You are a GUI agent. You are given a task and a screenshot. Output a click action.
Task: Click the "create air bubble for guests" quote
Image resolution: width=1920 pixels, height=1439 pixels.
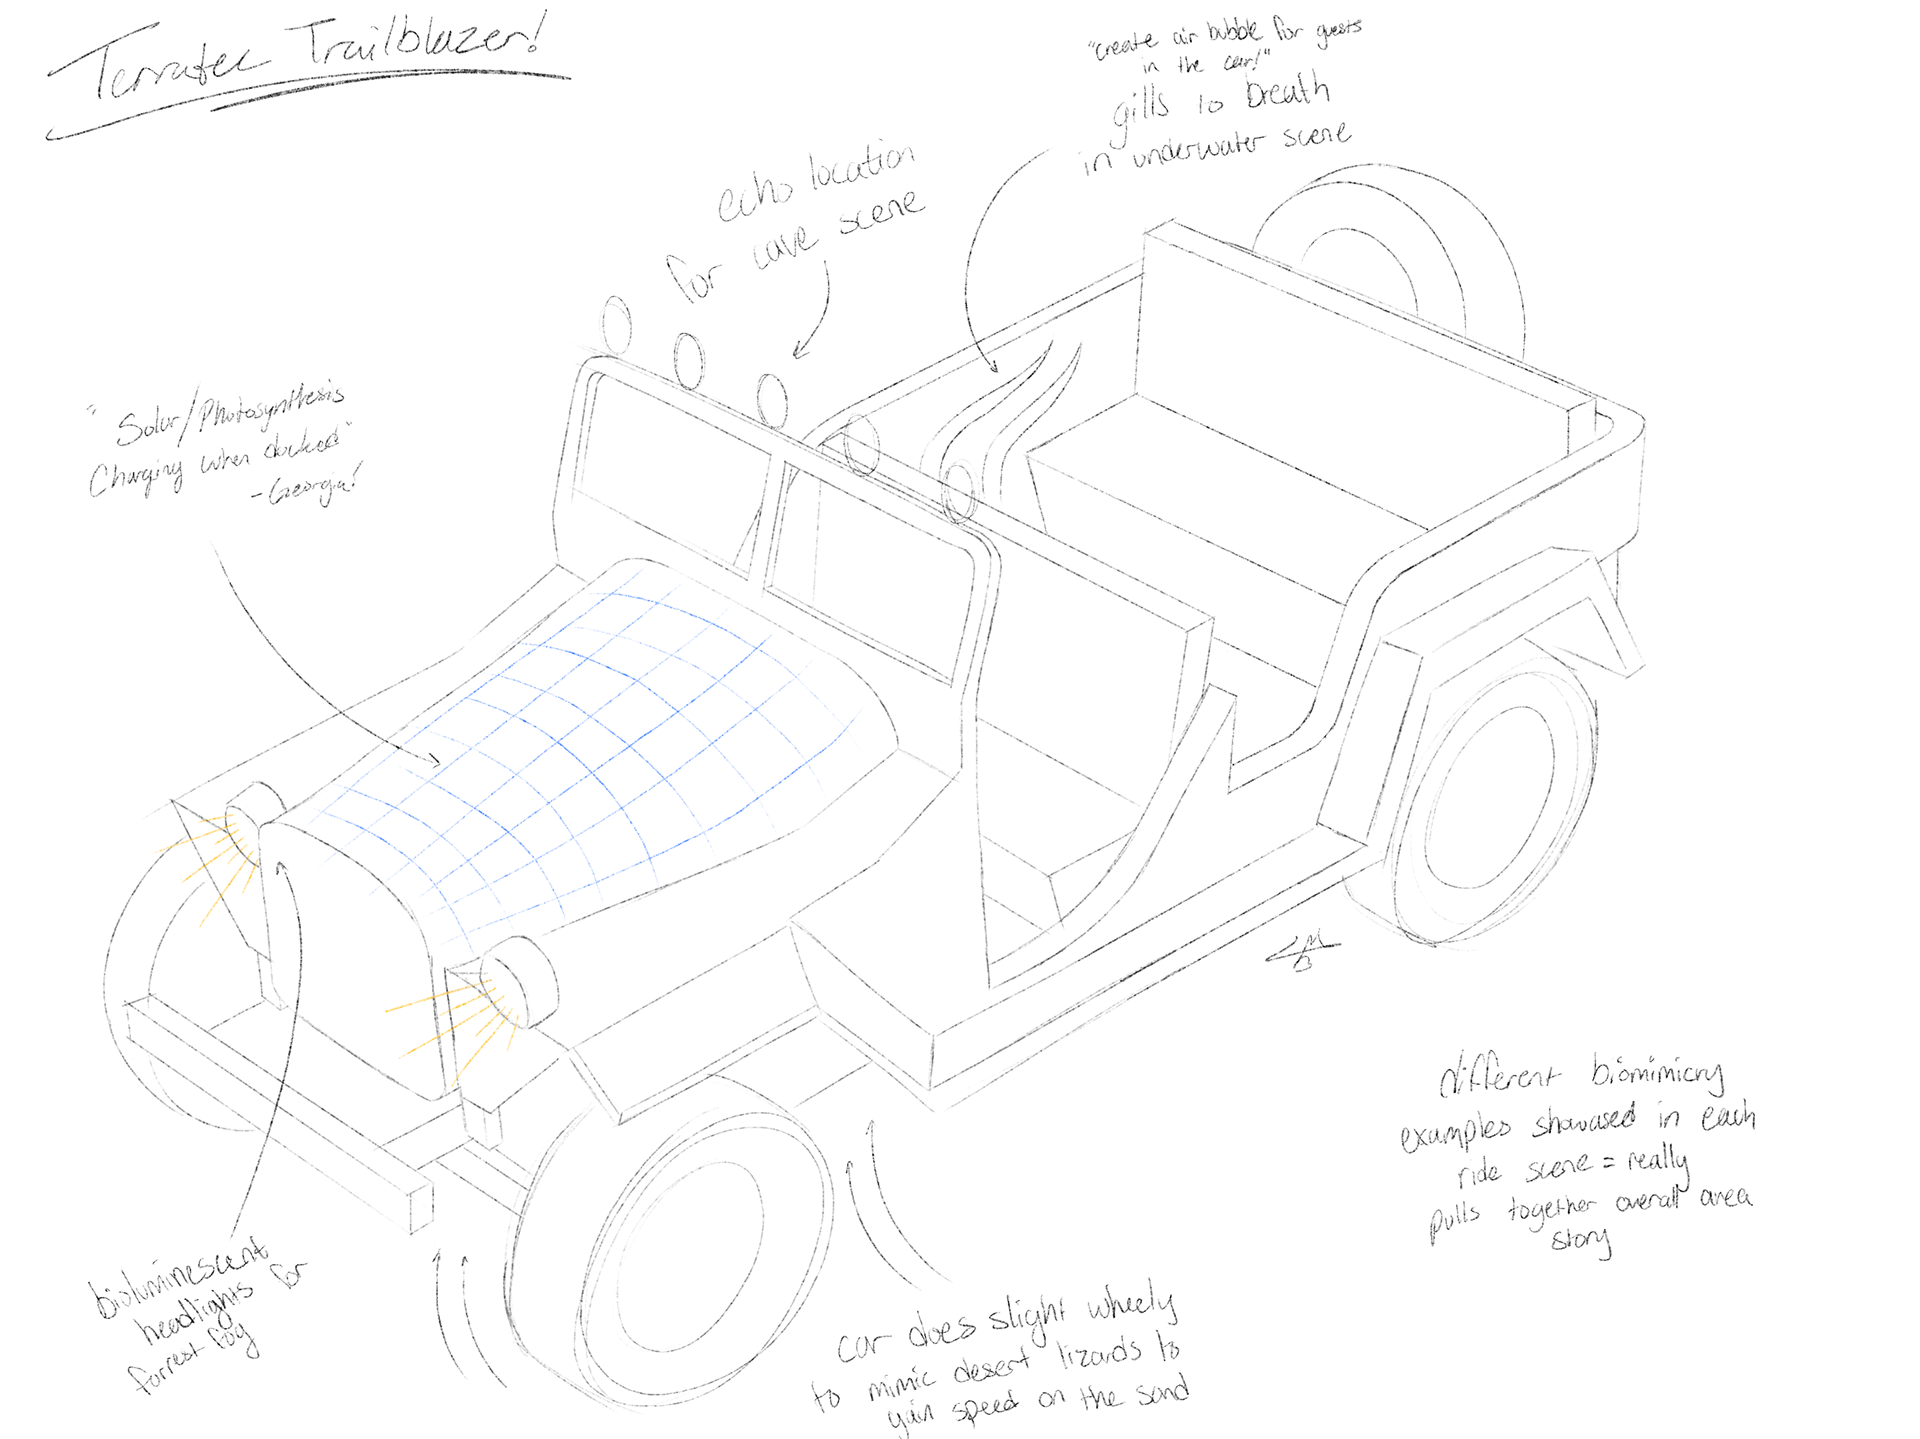point(1226,45)
